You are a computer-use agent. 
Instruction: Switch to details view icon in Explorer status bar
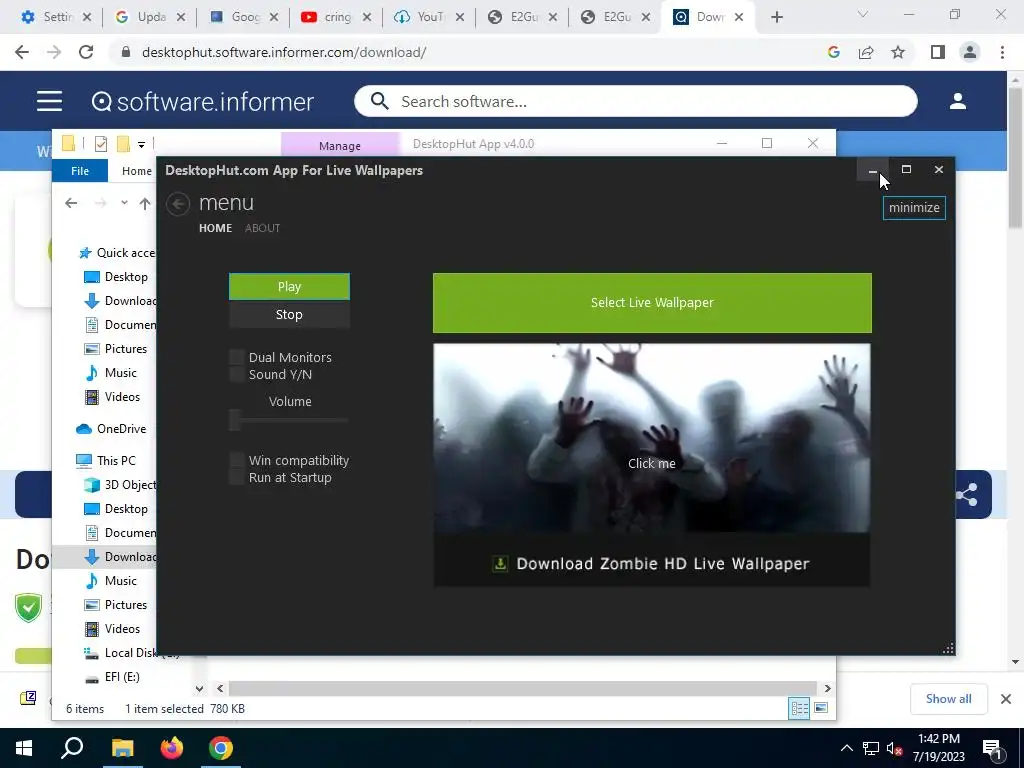[x=799, y=709]
